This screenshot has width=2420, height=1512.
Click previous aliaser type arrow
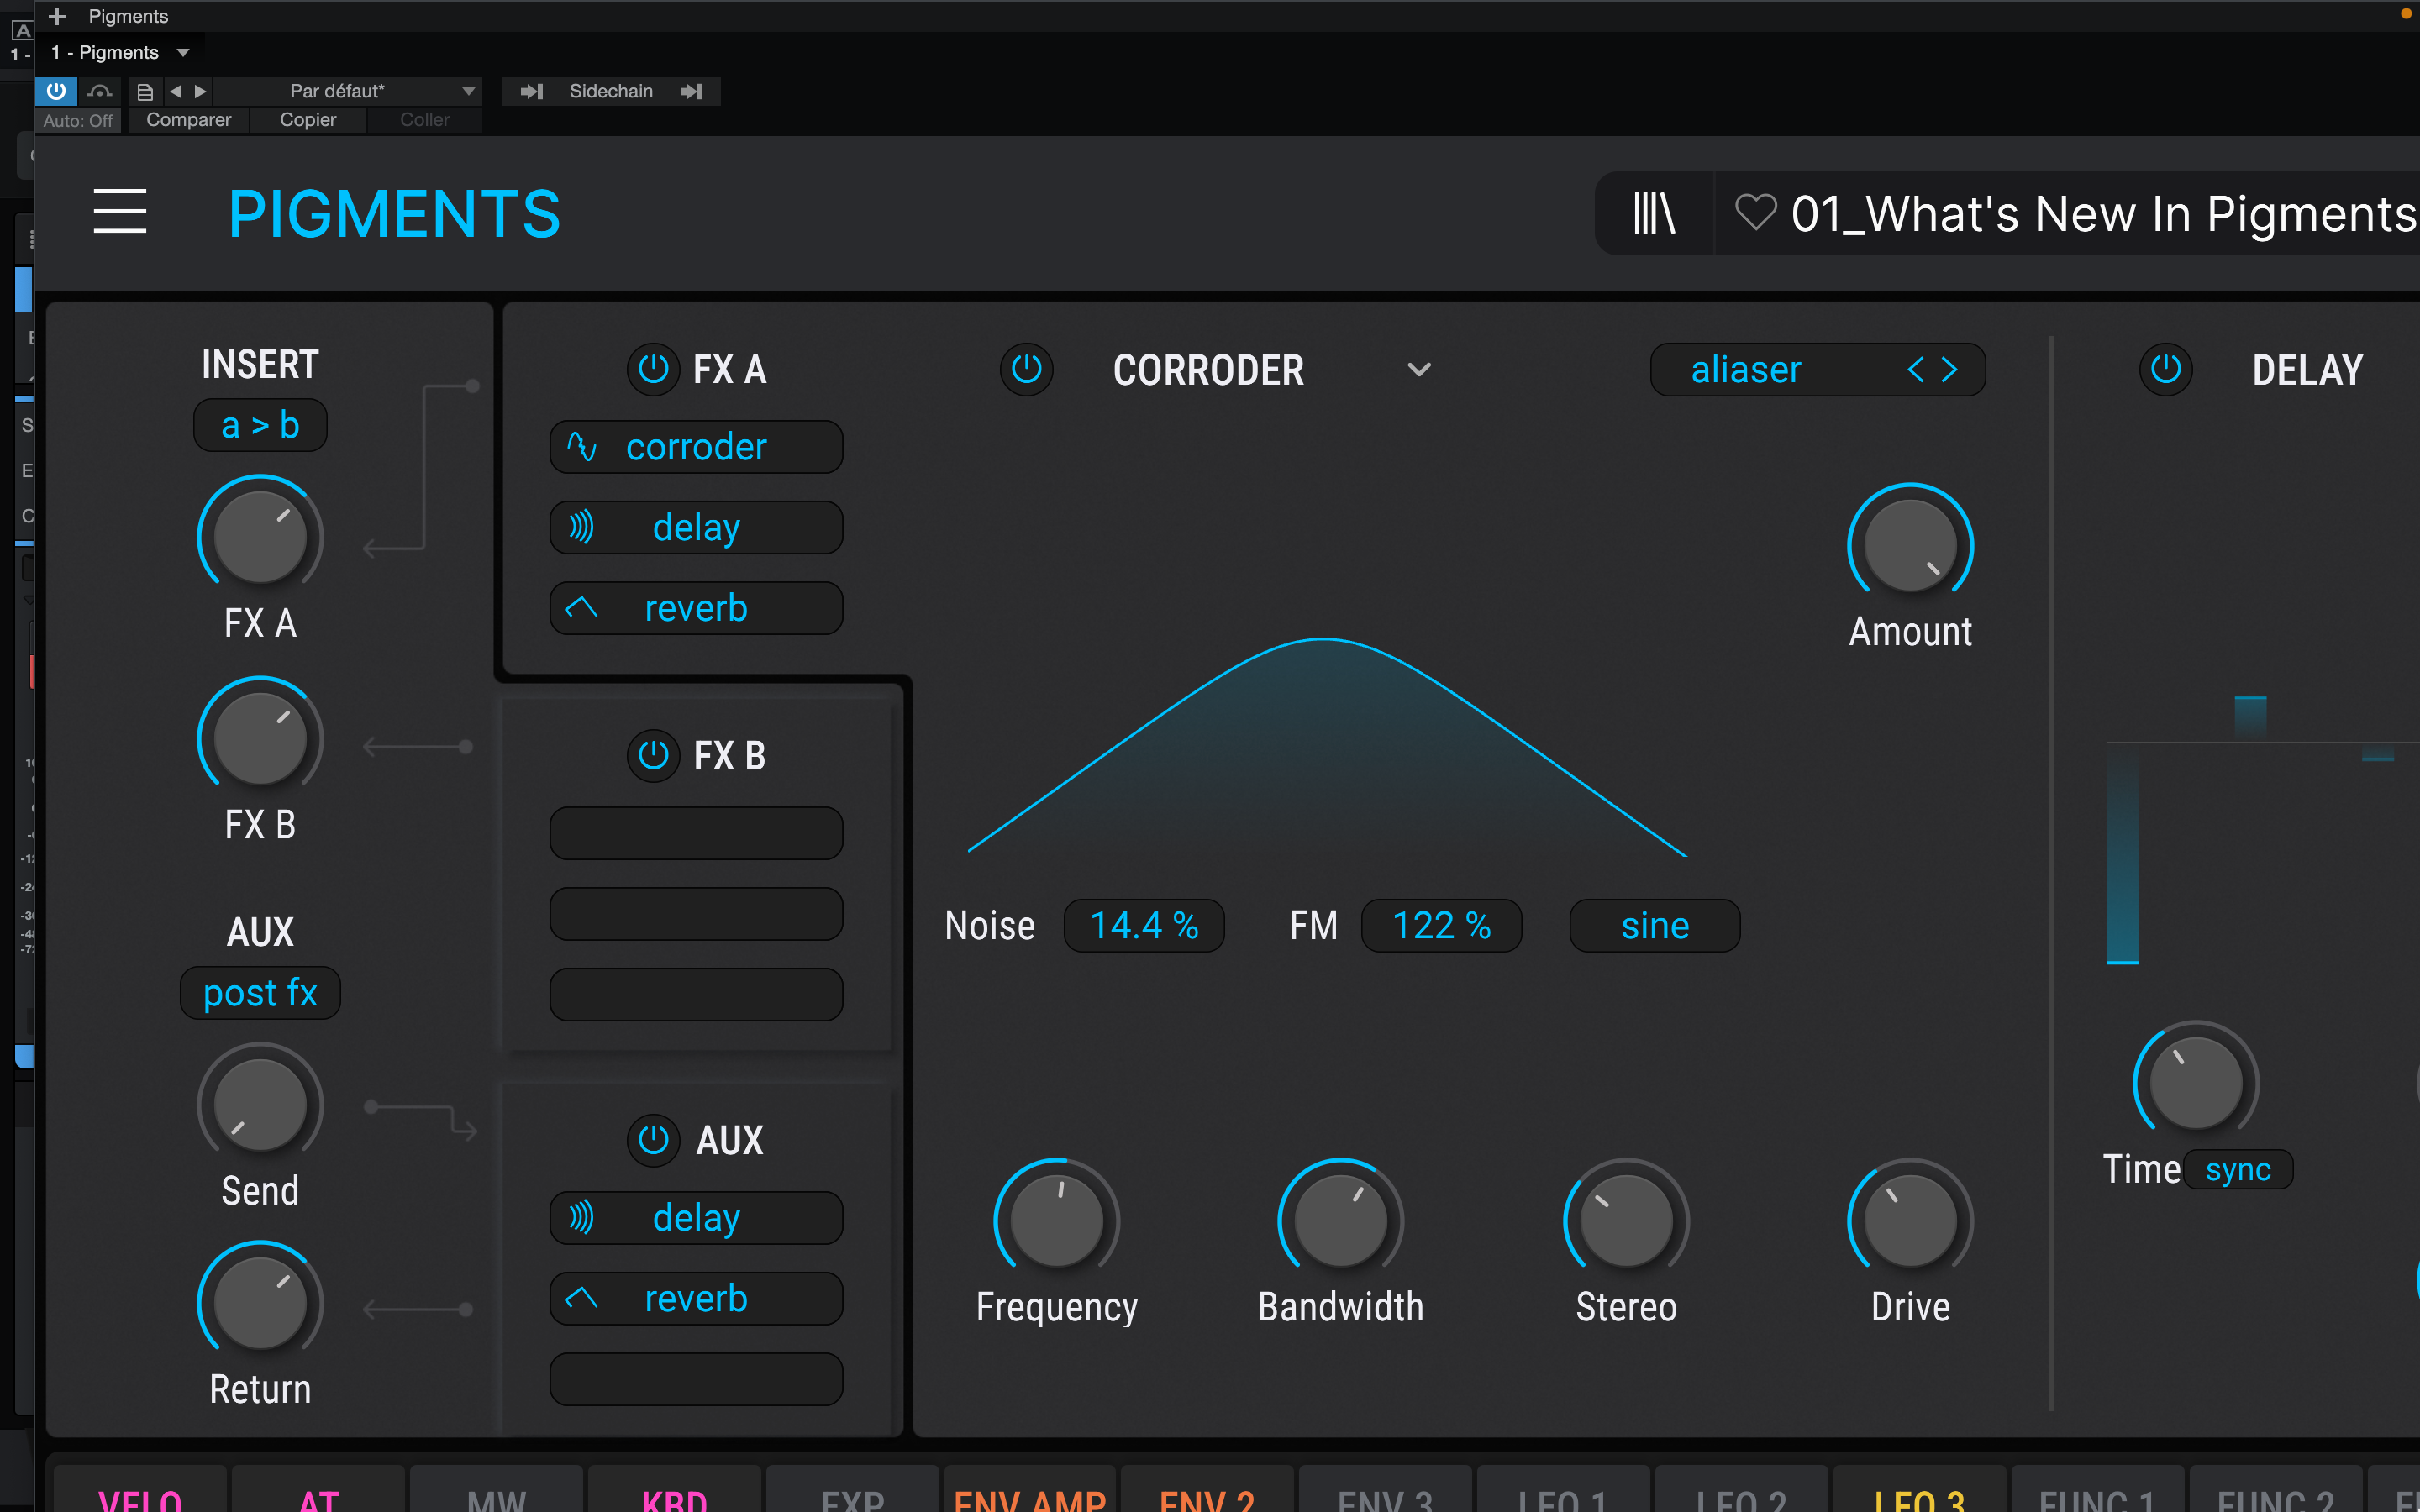(x=1915, y=370)
